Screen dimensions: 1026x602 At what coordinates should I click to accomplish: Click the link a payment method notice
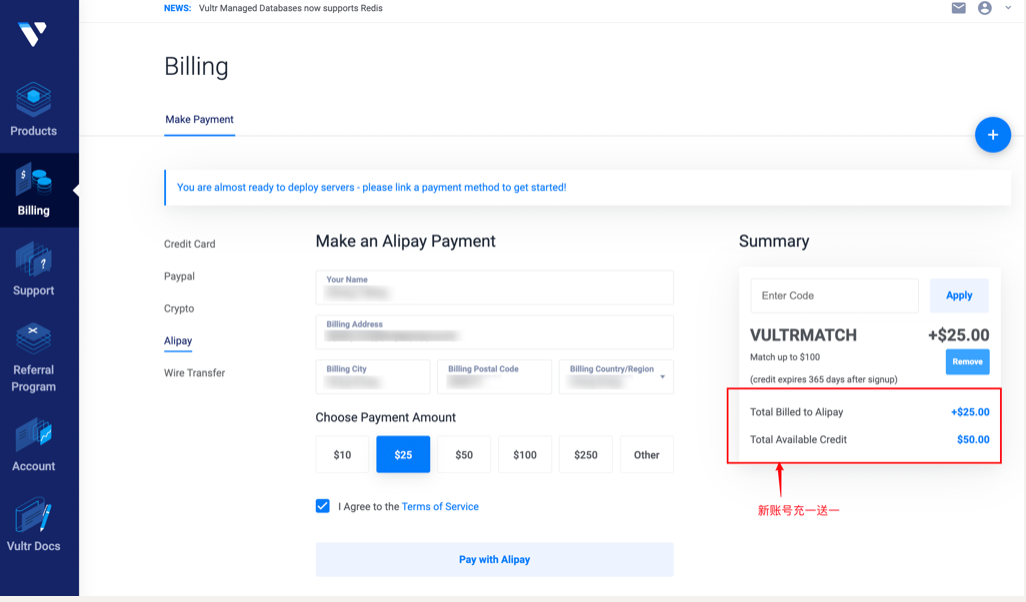coord(372,187)
